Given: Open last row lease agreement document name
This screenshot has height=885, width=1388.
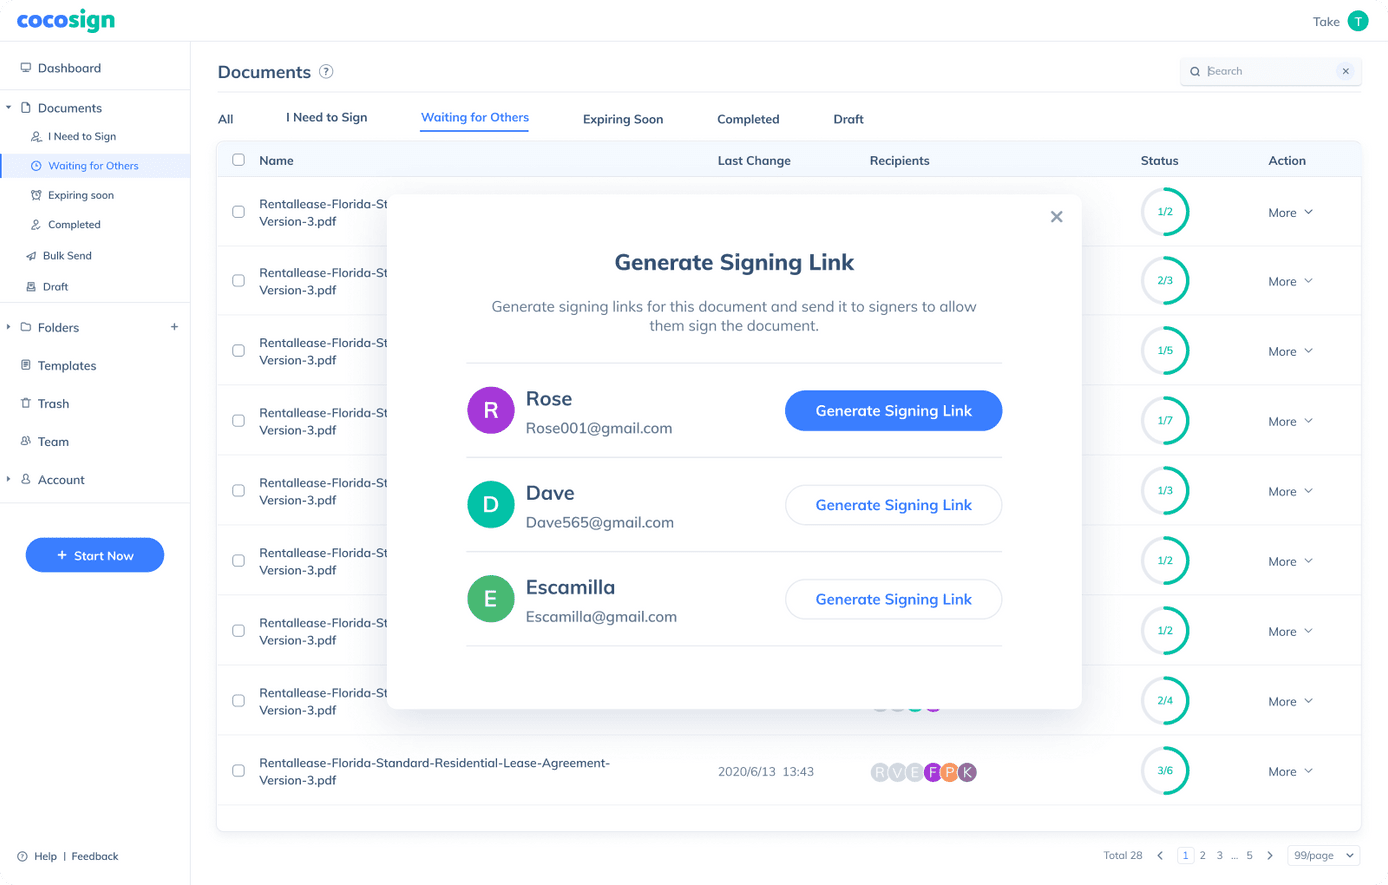Looking at the screenshot, I should pos(434,772).
